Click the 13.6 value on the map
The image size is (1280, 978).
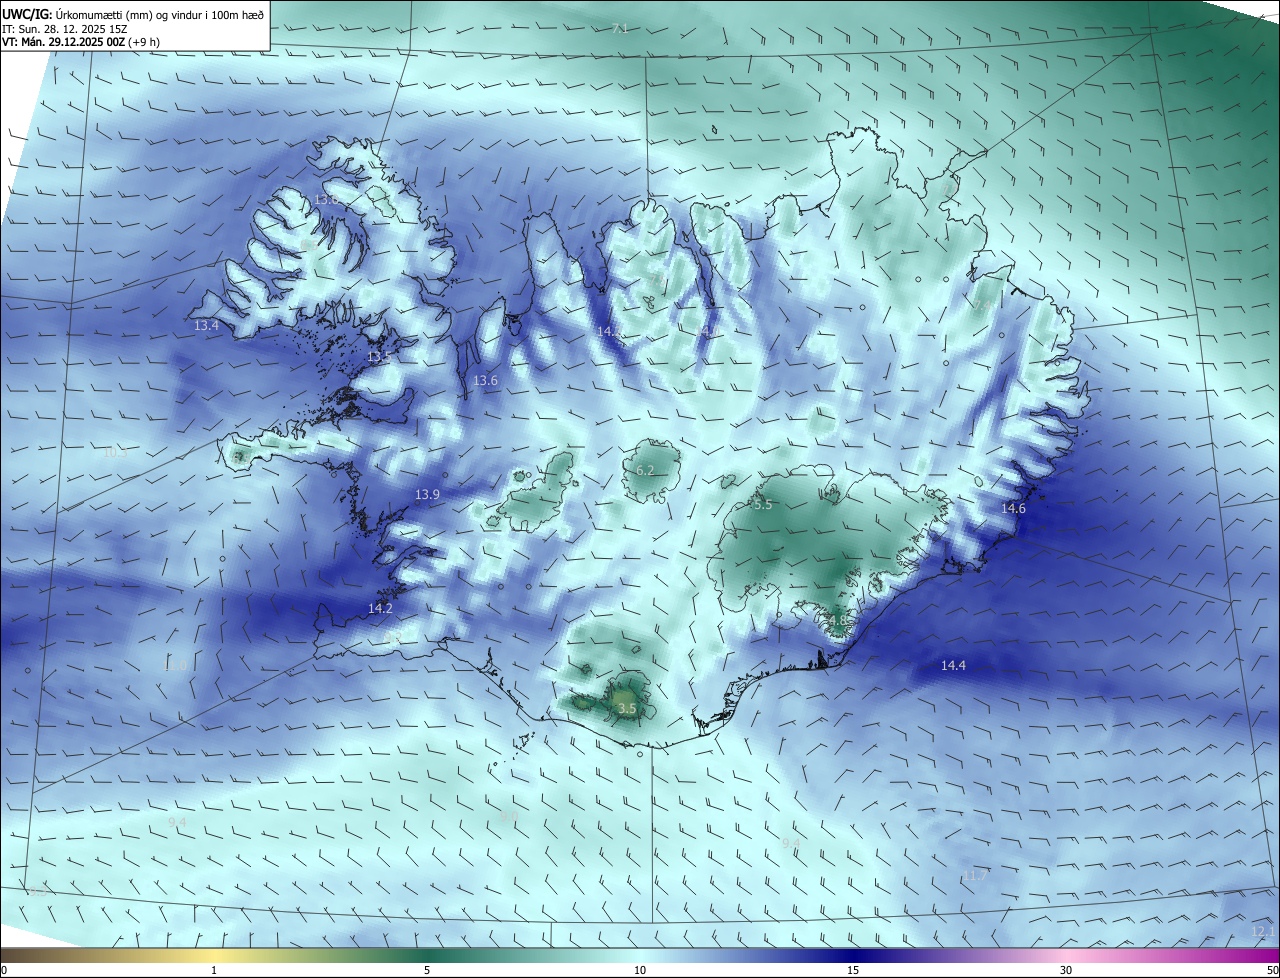(485, 381)
